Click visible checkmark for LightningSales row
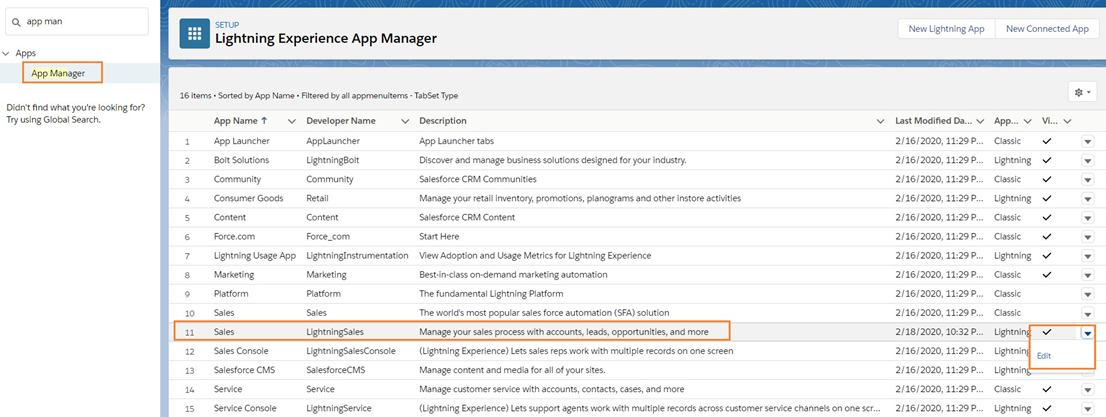This screenshot has height=417, width=1106. click(1047, 332)
